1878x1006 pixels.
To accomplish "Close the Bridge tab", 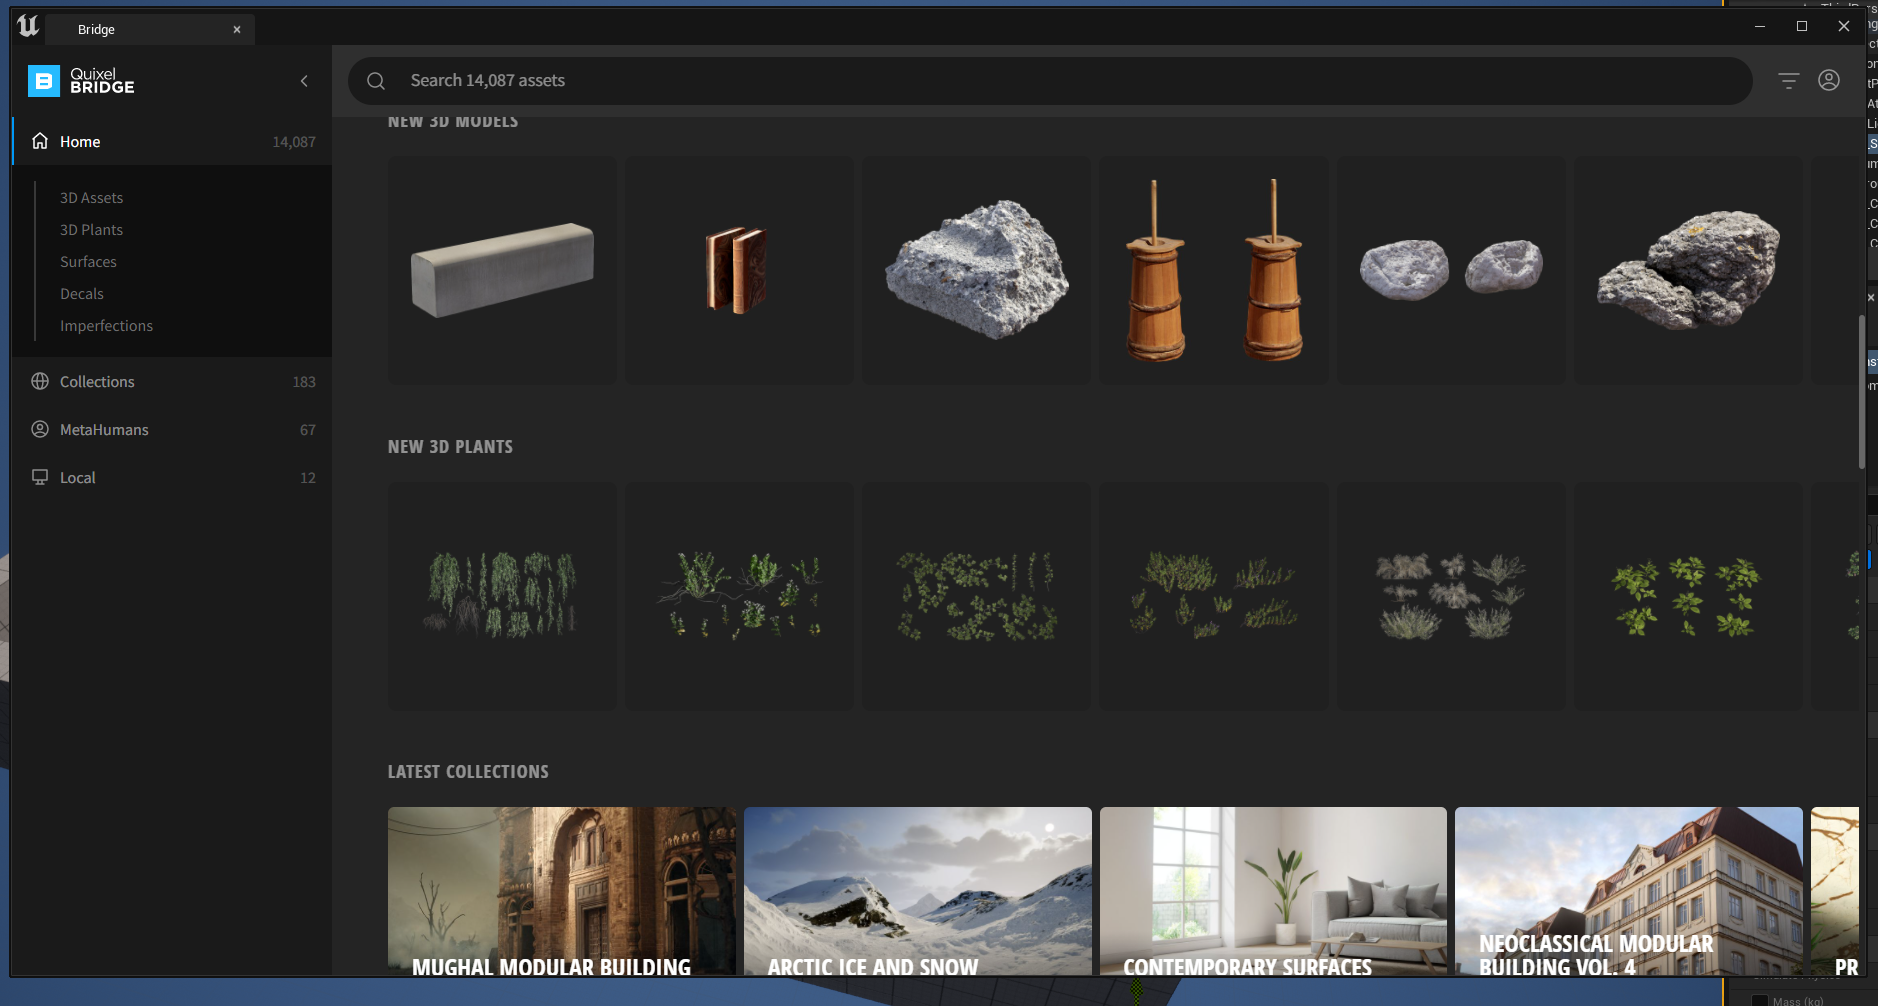I will tap(237, 29).
